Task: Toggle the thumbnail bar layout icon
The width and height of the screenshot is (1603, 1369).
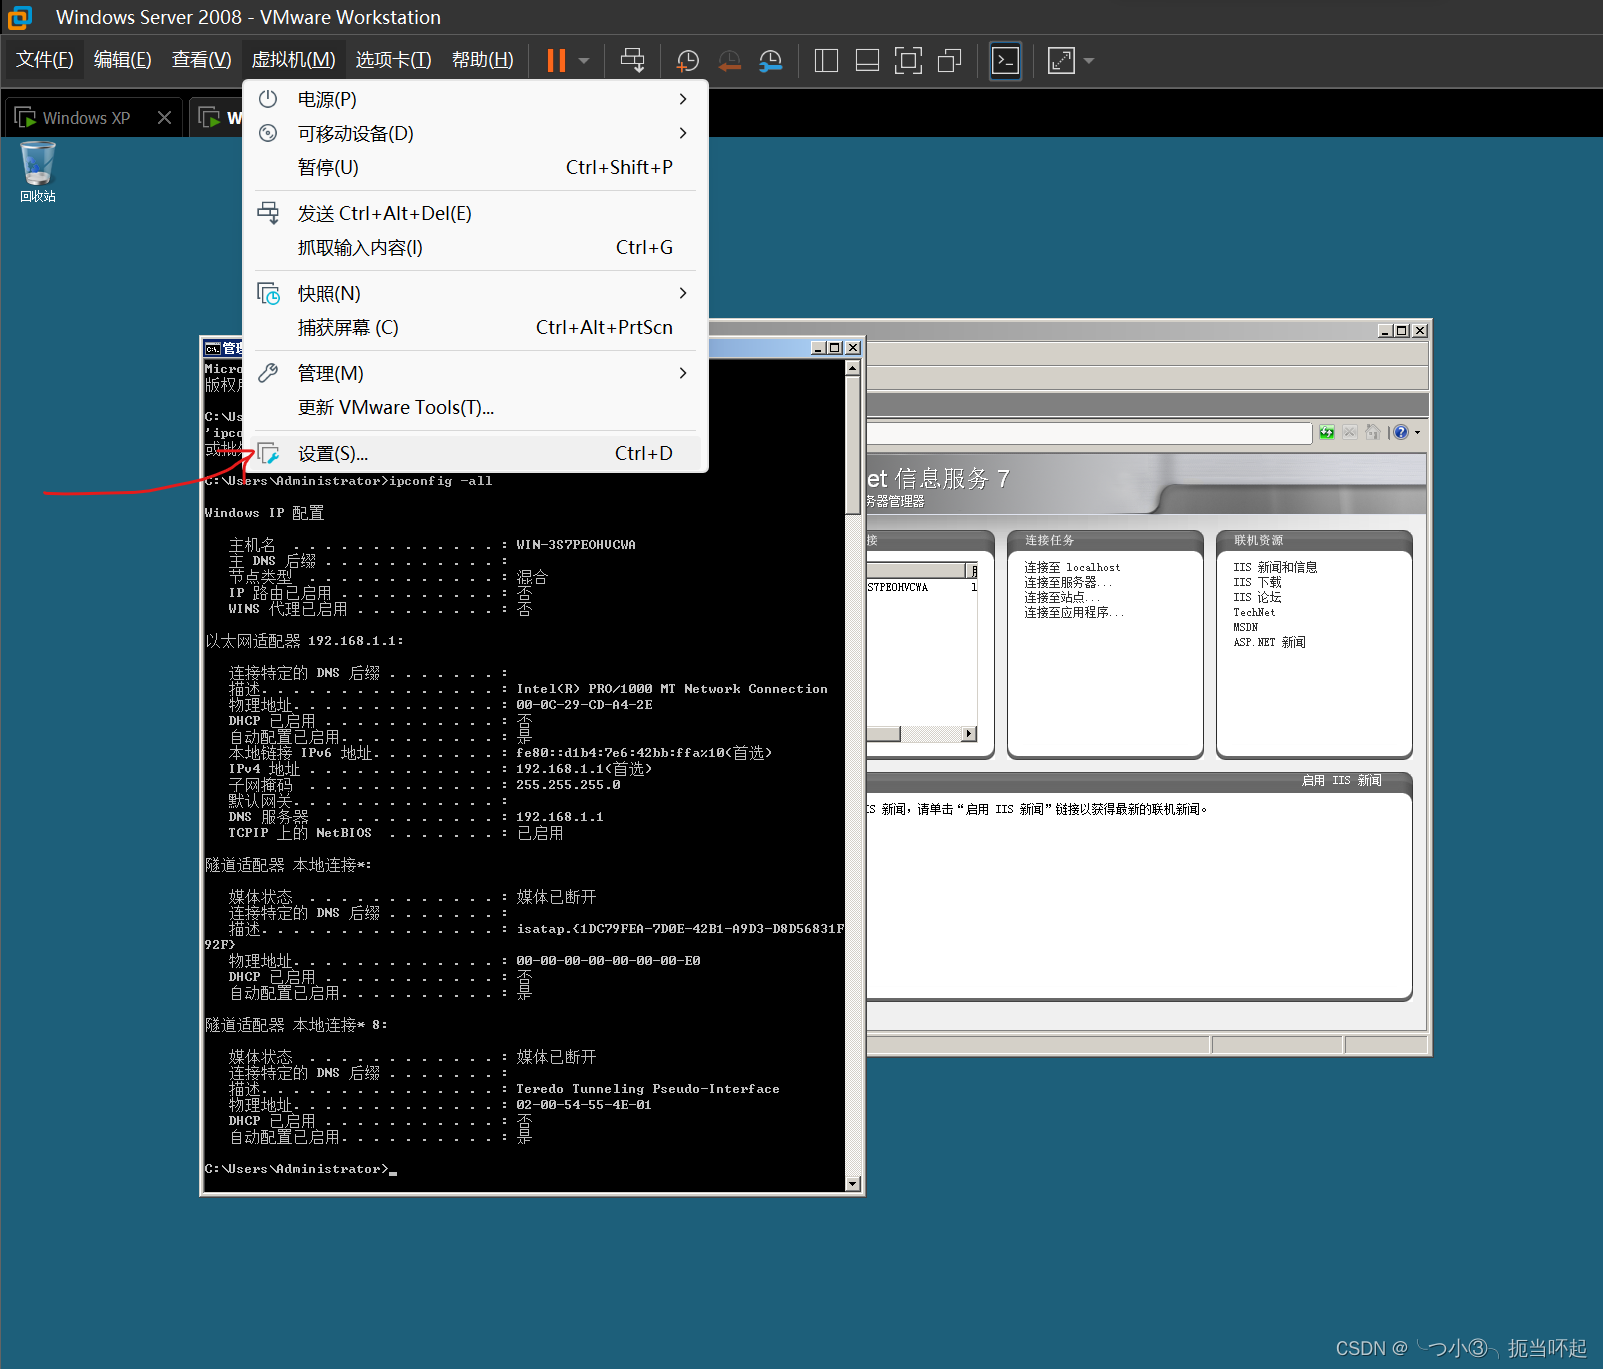Action: (x=867, y=61)
